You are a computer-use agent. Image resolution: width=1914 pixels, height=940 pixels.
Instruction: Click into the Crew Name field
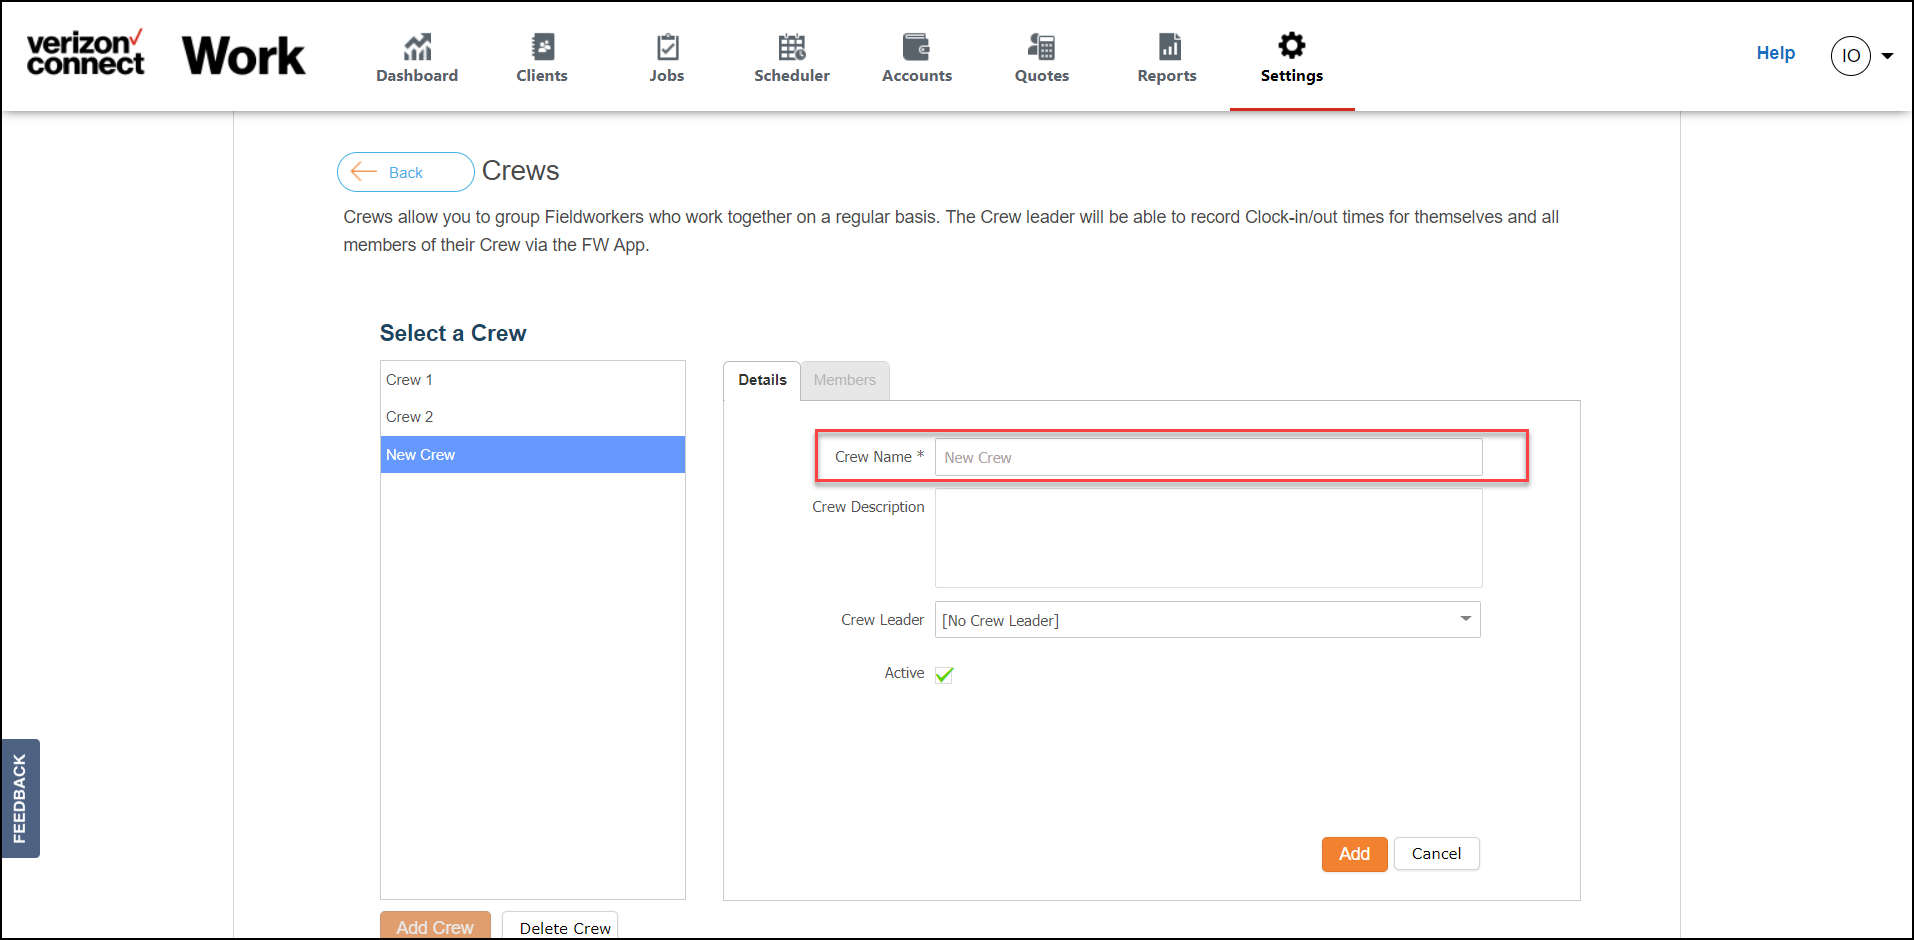click(x=1208, y=457)
